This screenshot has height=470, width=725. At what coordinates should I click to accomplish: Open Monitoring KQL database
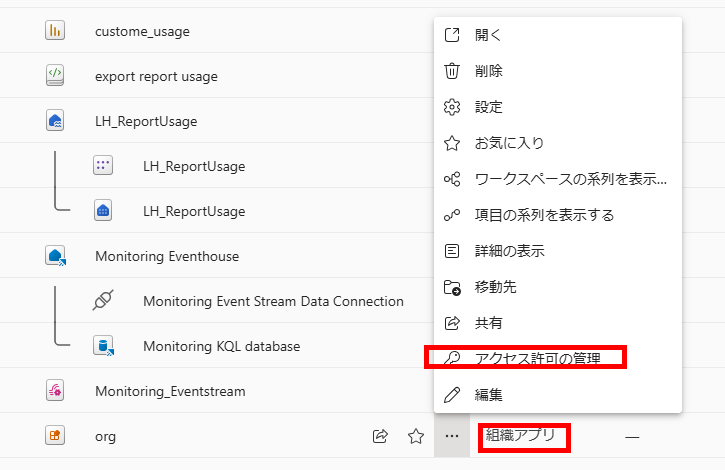coord(221,346)
